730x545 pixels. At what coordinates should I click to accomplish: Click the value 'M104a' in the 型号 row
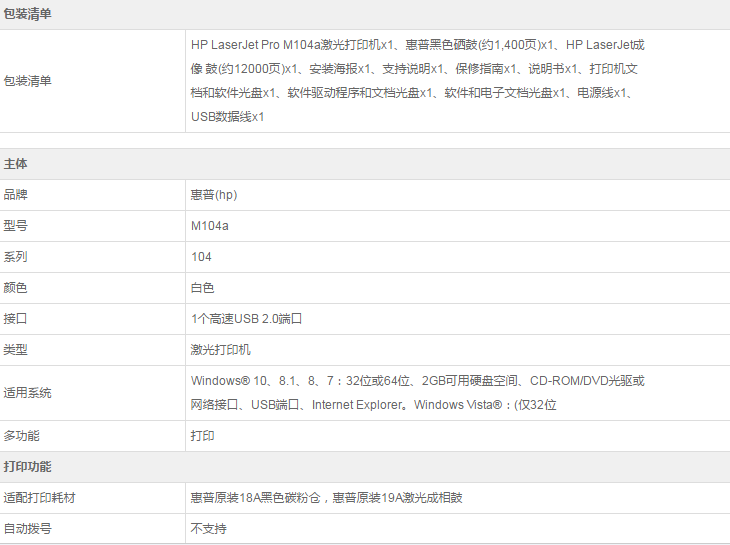coord(210,226)
